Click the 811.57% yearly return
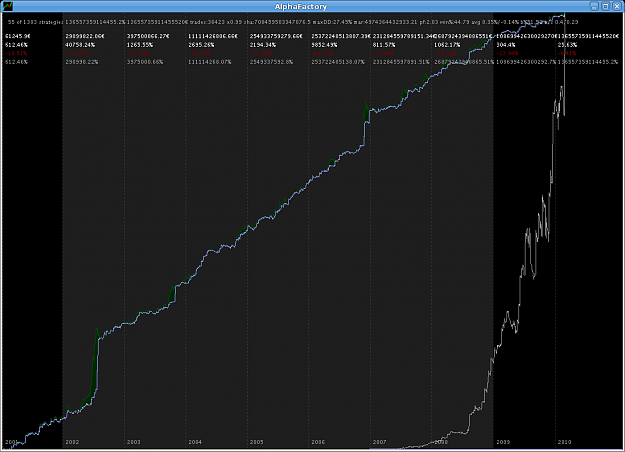 click(384, 45)
